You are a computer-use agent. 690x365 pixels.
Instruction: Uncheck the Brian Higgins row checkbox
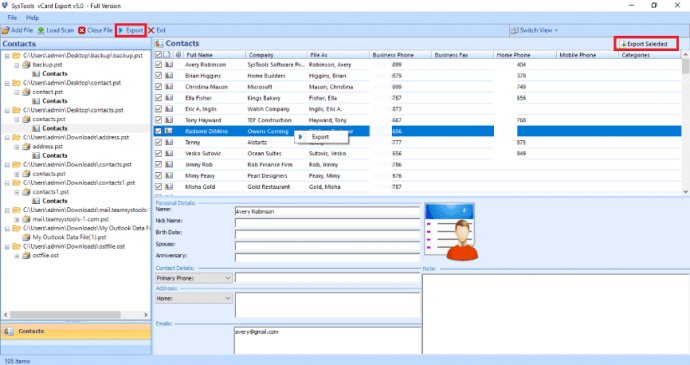coord(158,75)
